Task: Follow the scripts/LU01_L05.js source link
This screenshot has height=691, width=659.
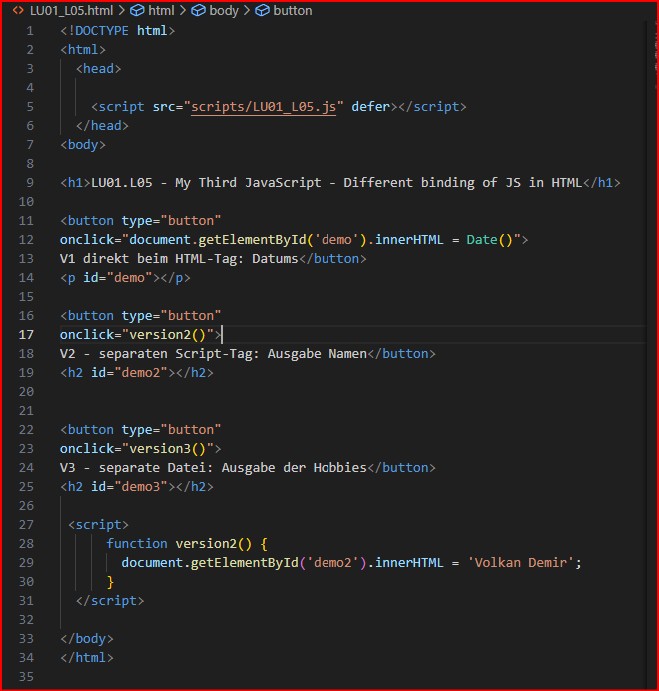Action: click(x=263, y=107)
